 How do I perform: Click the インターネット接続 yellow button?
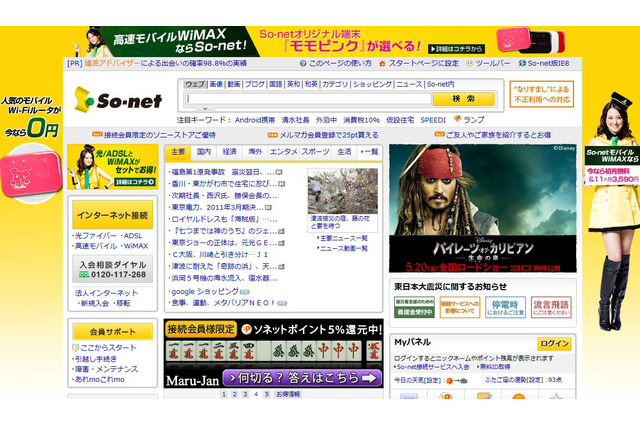click(x=113, y=215)
